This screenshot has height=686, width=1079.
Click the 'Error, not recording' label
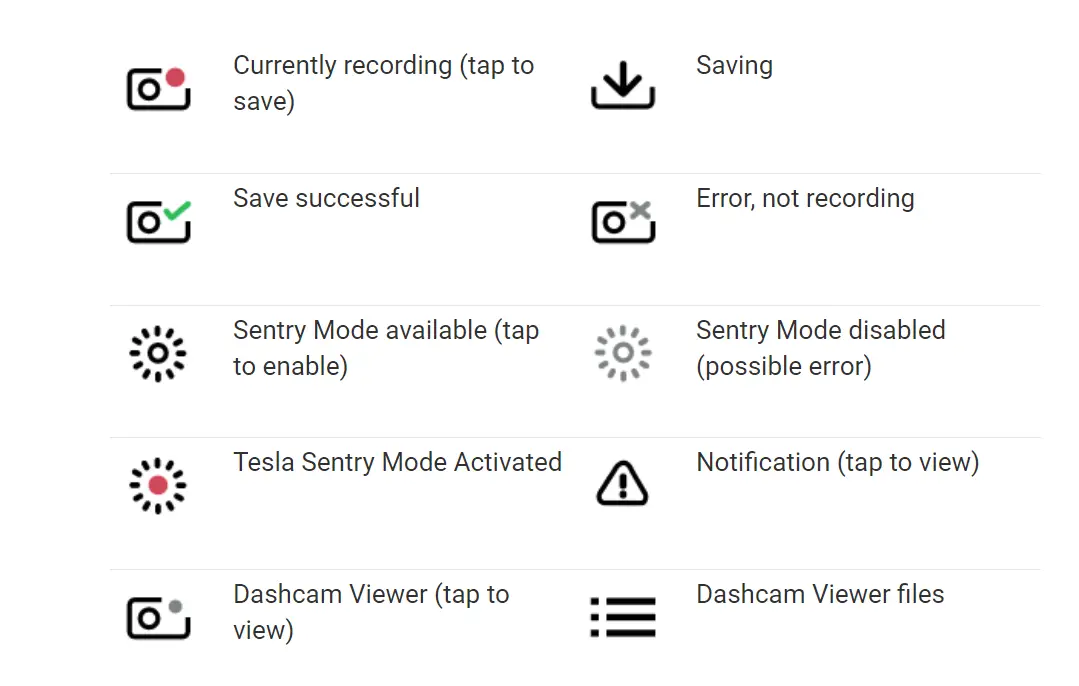coord(805,199)
